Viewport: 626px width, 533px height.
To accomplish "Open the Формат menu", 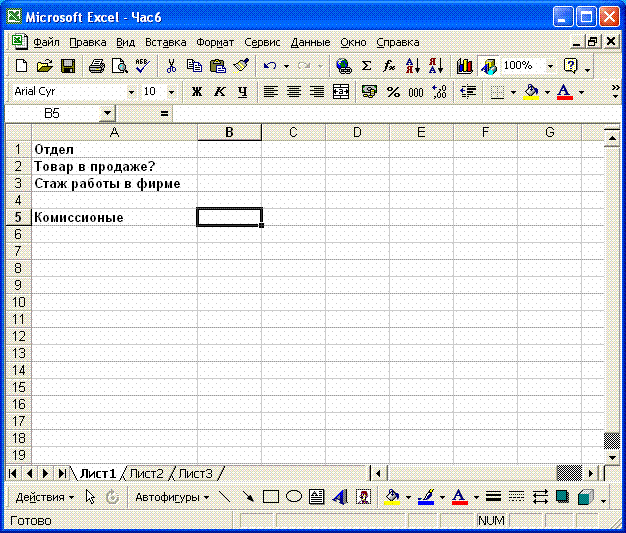I will 215,42.
